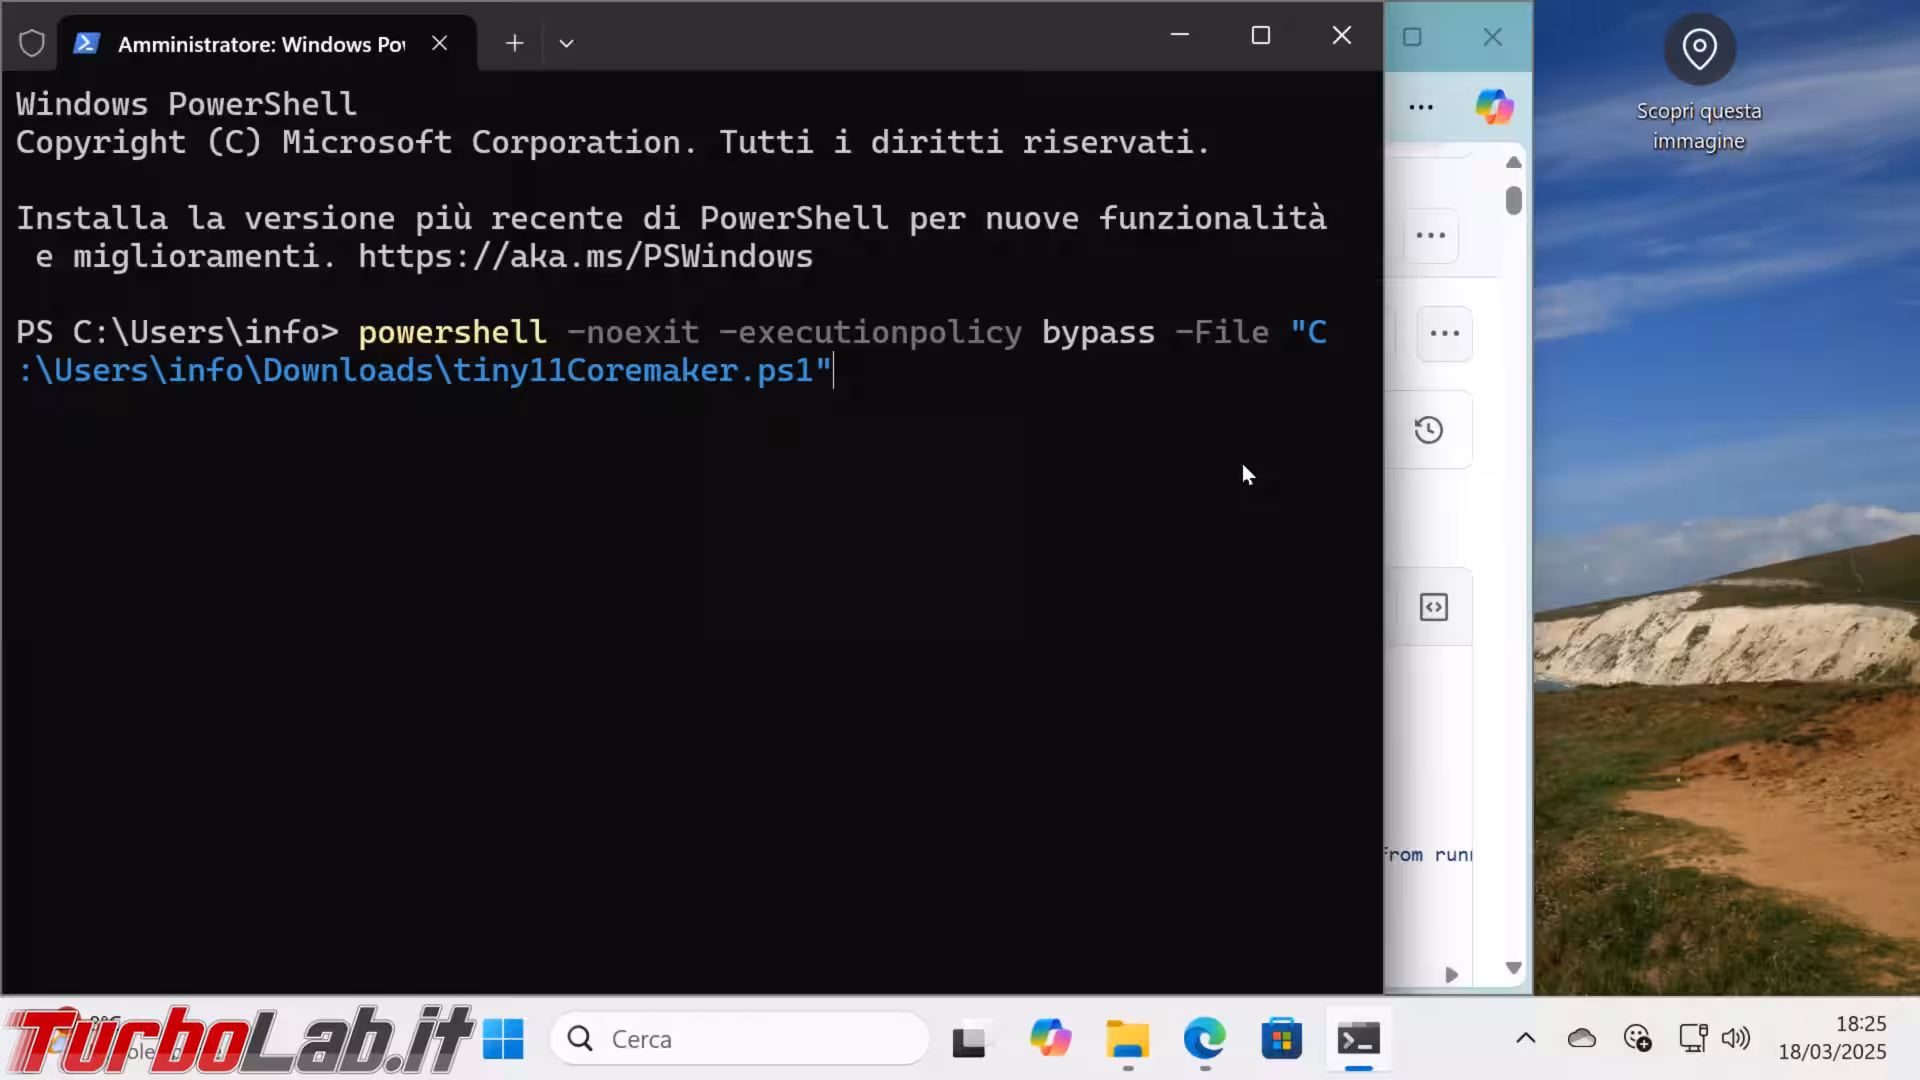1920x1080 pixels.
Task: Open File Explorer from taskbar
Action: click(x=1127, y=1039)
